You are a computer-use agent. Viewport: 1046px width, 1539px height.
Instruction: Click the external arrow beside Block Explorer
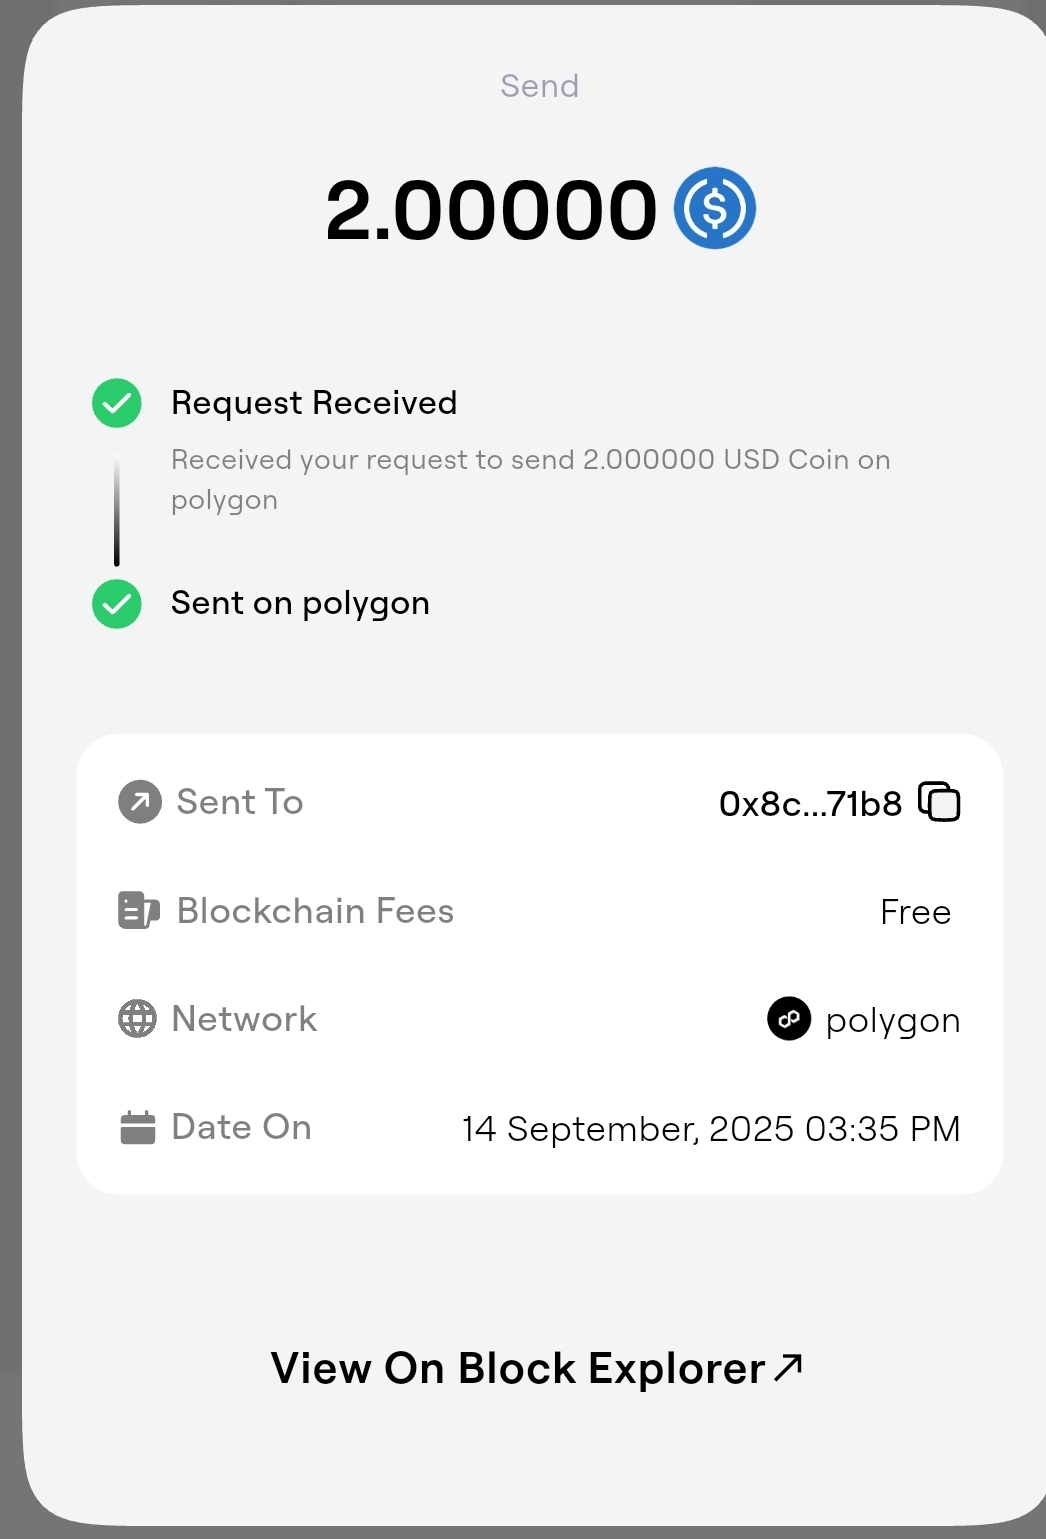point(789,1366)
